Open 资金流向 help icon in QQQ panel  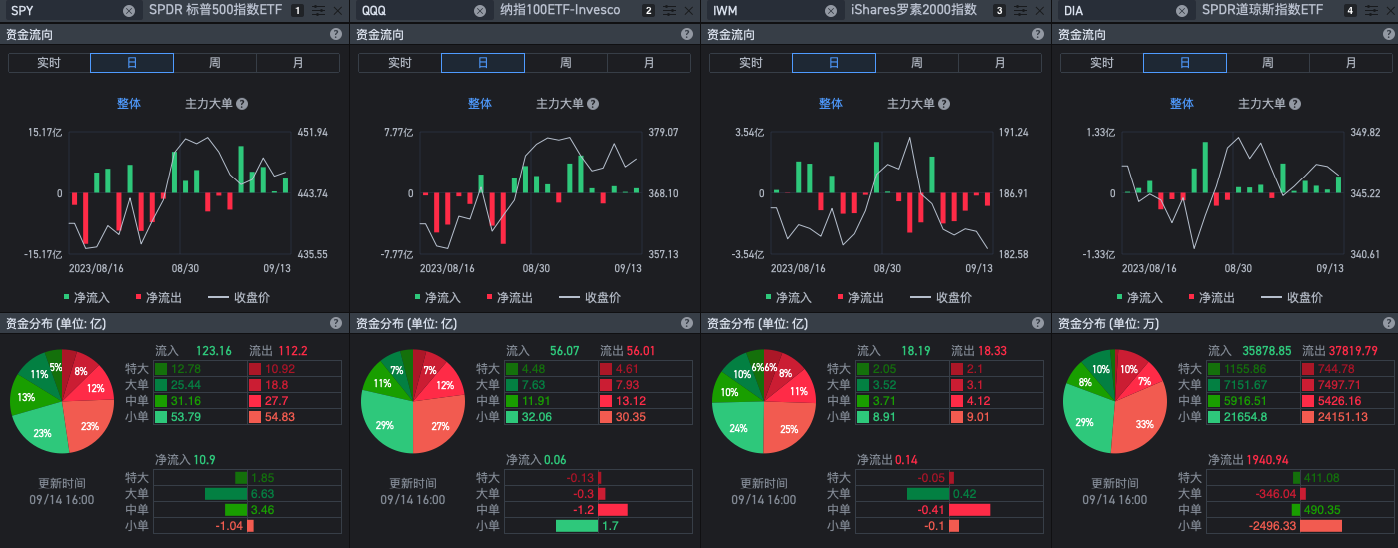(x=687, y=34)
